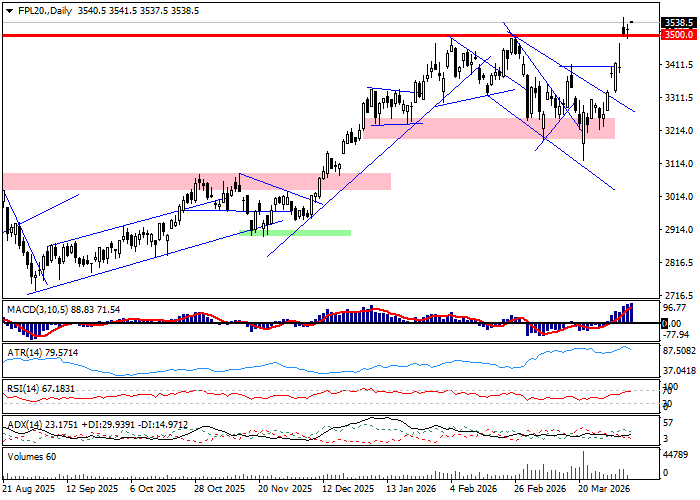The height and width of the screenshot is (500, 700).
Task: Click the 3014.0 price axis label
Action: pyautogui.click(x=679, y=197)
